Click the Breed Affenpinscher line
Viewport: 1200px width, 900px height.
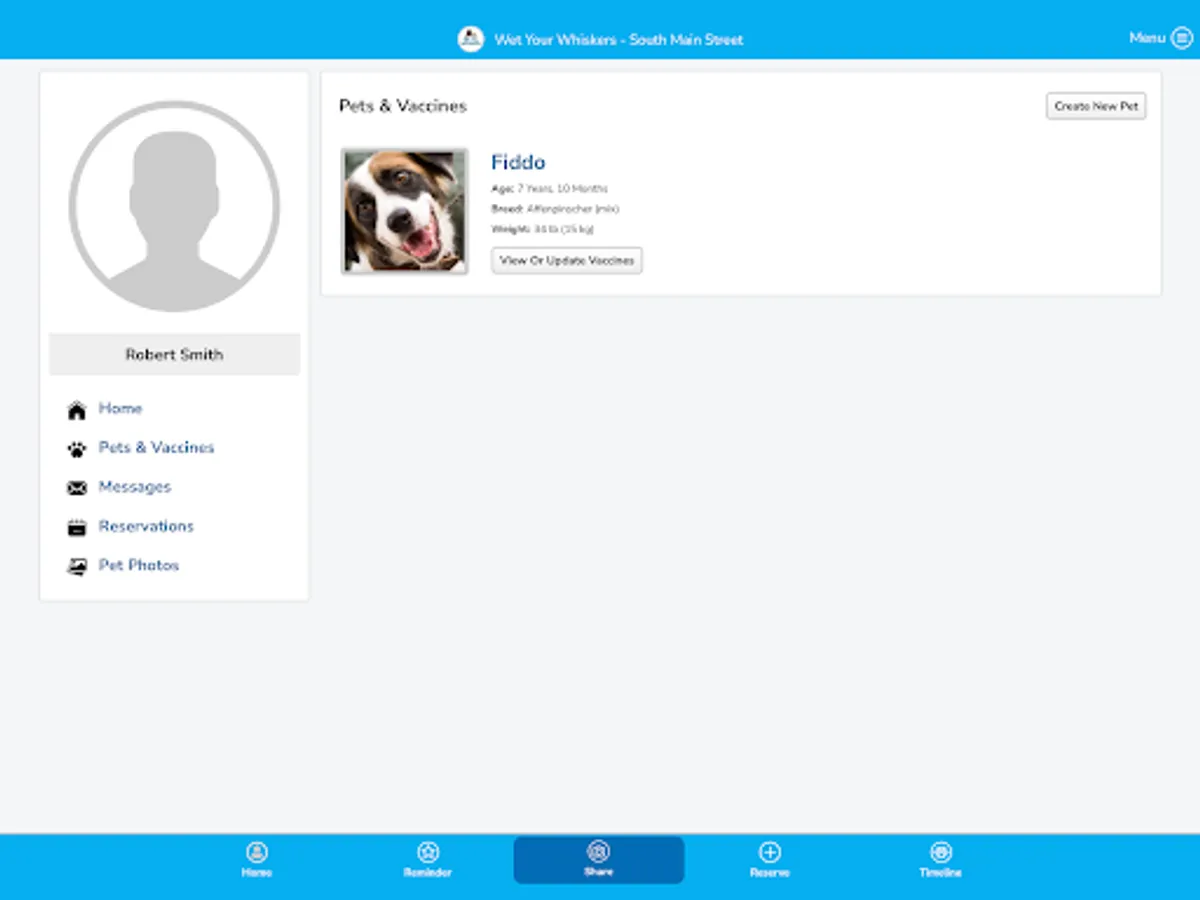point(555,209)
